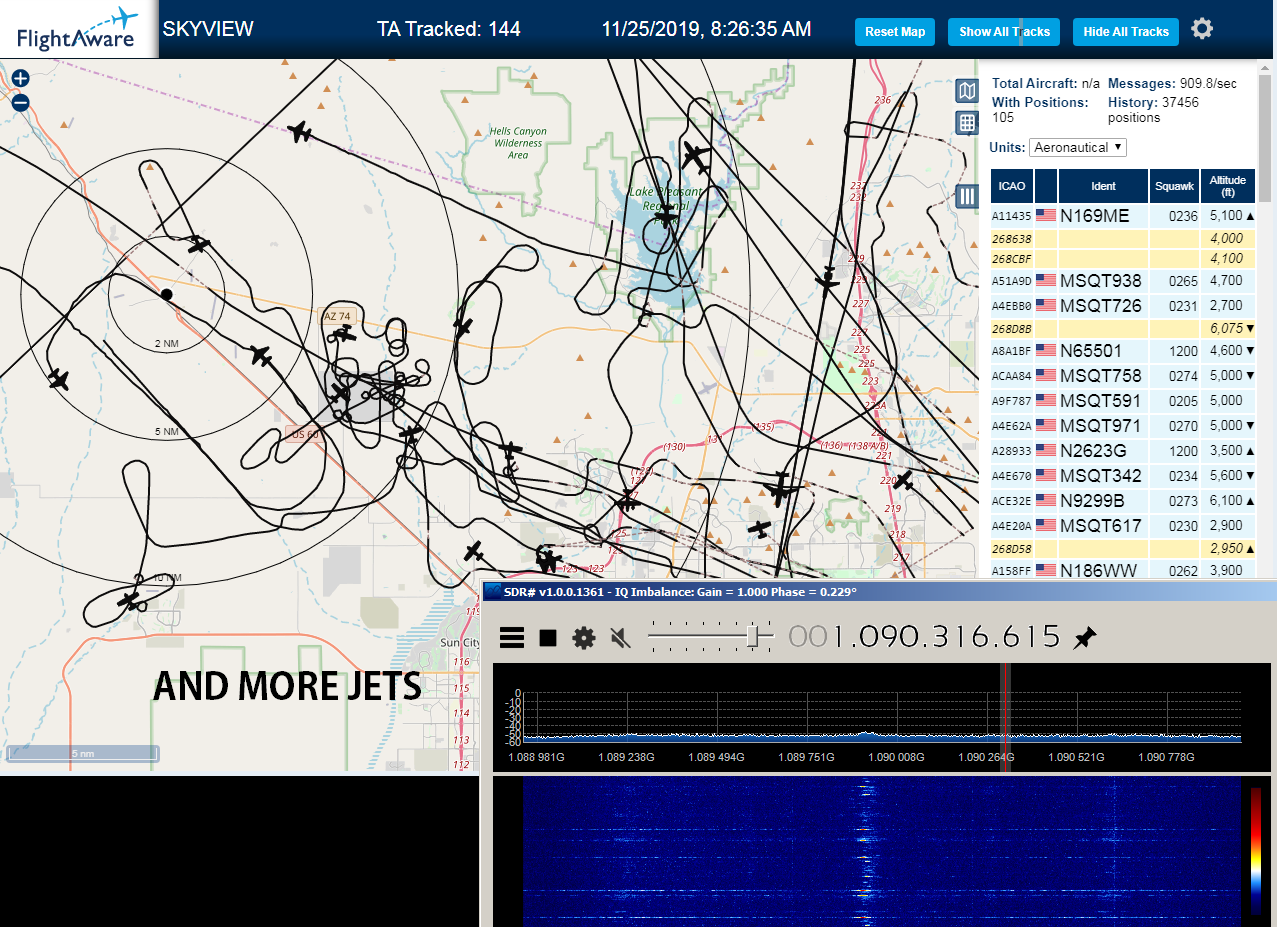Screen dimensions: 1277x927
Task: Select the yellow row with ICAO 268D8B
Action: pos(1123,329)
